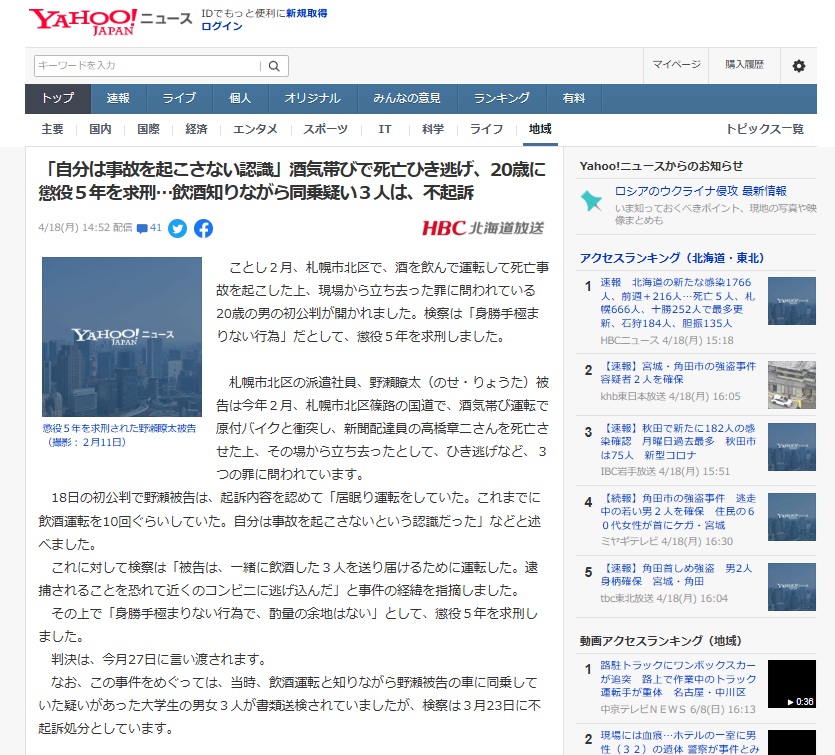Open settings via the gear icon
The image size is (835, 755).
798,66
